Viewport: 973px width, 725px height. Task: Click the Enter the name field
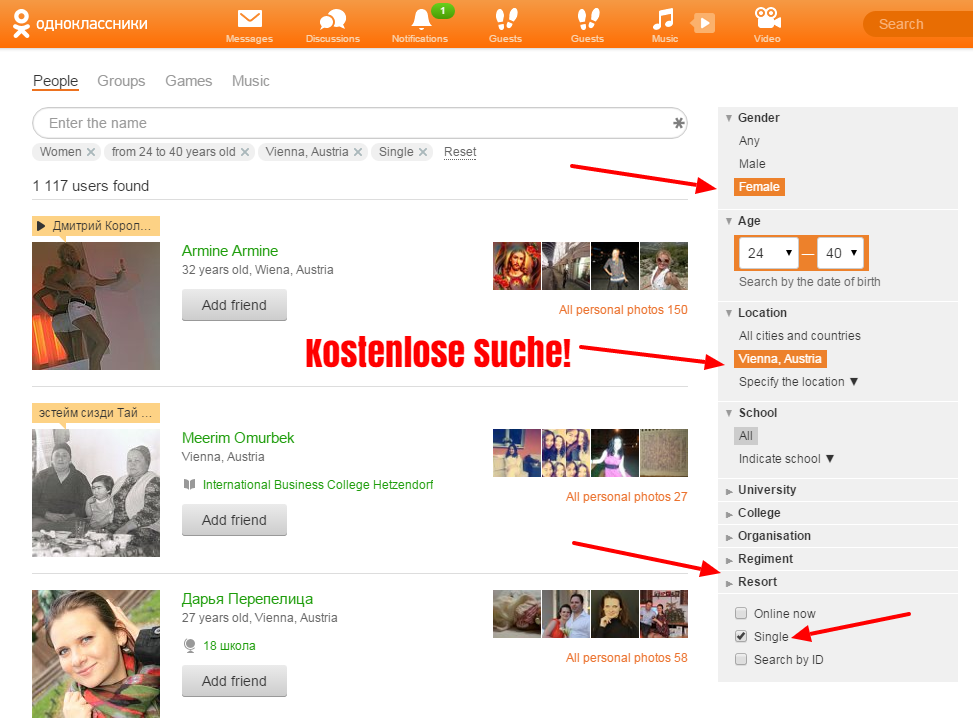tap(360, 123)
